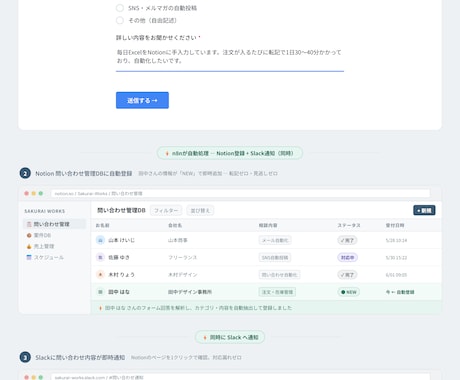460x380 pixels.
Task: Click the 山本商事 company cell
Action: [x=178, y=240]
